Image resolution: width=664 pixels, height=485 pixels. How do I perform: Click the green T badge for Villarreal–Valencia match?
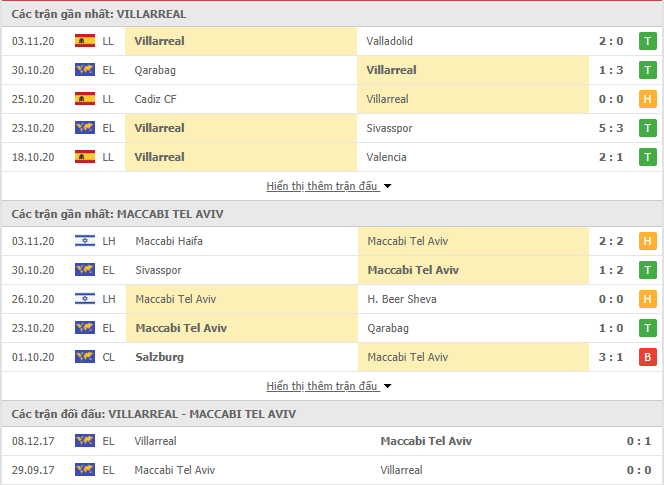coord(647,157)
